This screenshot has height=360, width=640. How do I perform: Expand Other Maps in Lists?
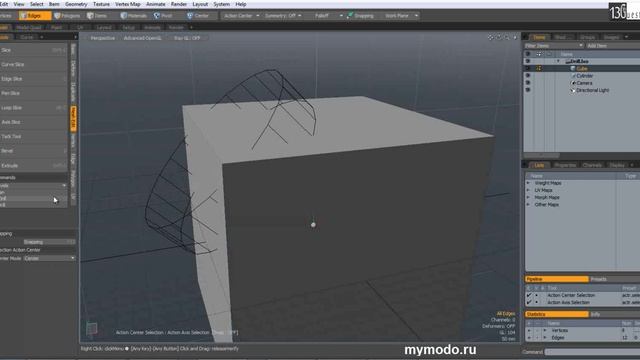tap(528, 204)
